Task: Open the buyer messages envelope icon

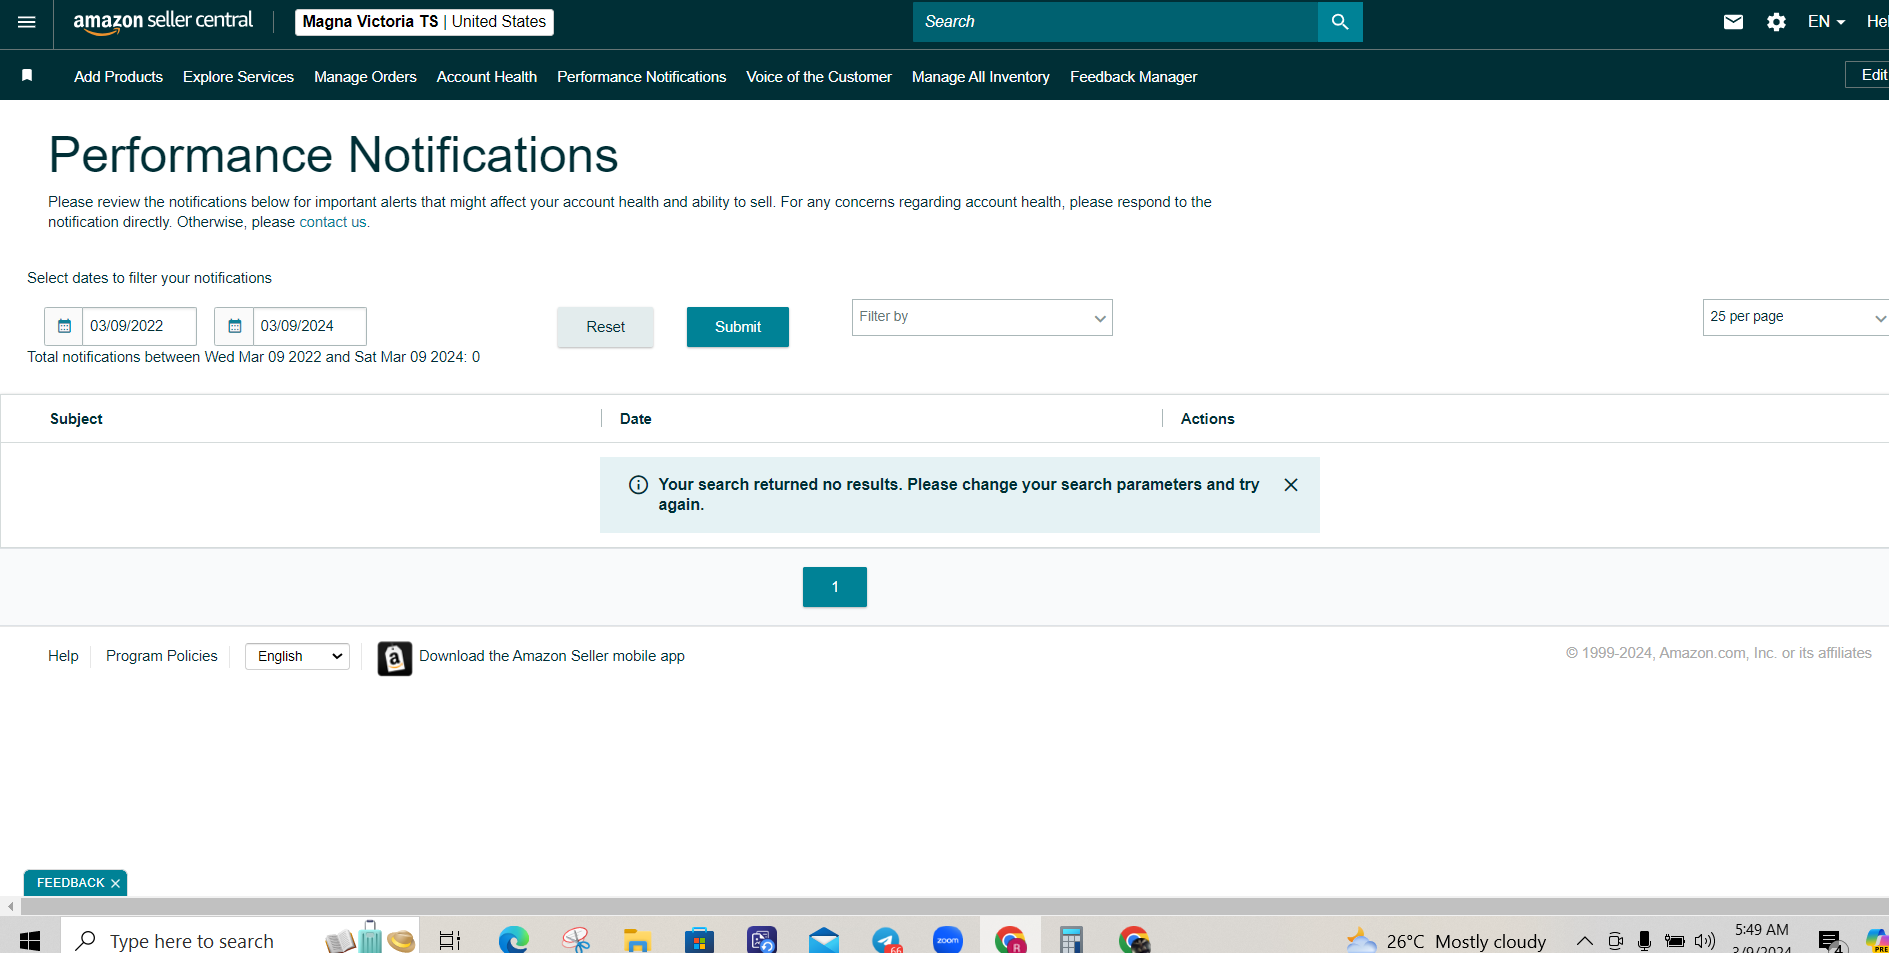Action: (x=1733, y=22)
